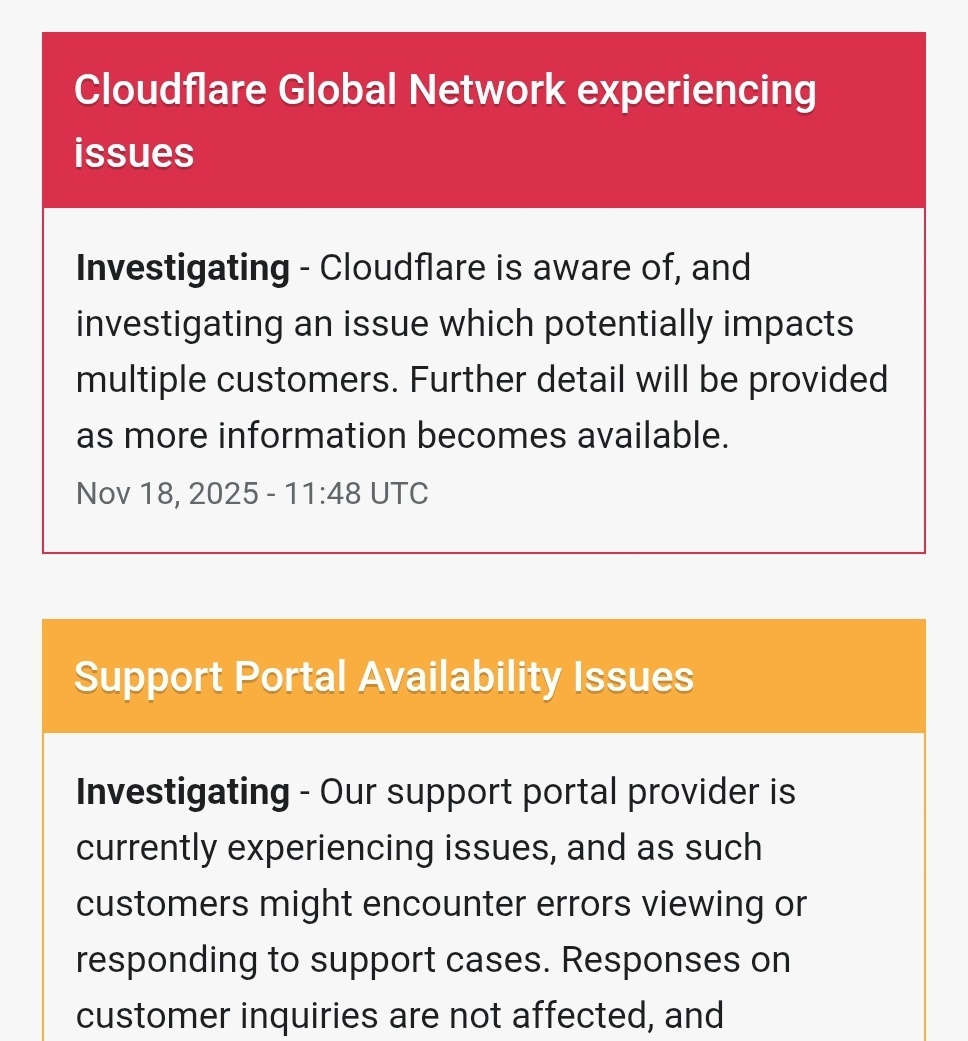This screenshot has height=1041, width=968.
Task: Click the line "investigating an issue which potentially impacts"
Action: pos(465,324)
